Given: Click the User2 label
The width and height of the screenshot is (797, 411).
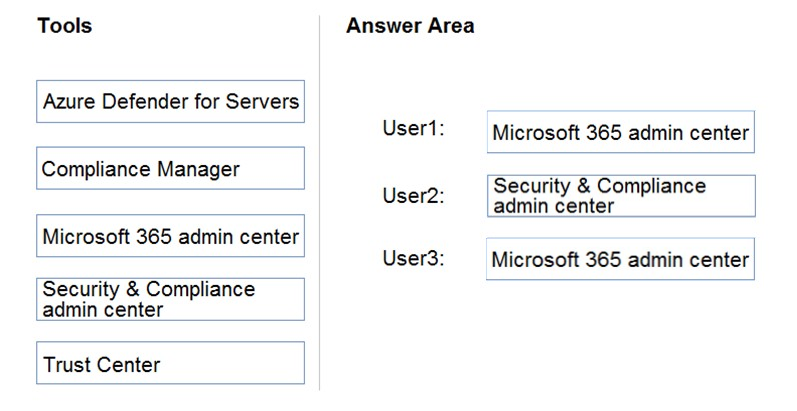Looking at the screenshot, I should pos(413,196).
